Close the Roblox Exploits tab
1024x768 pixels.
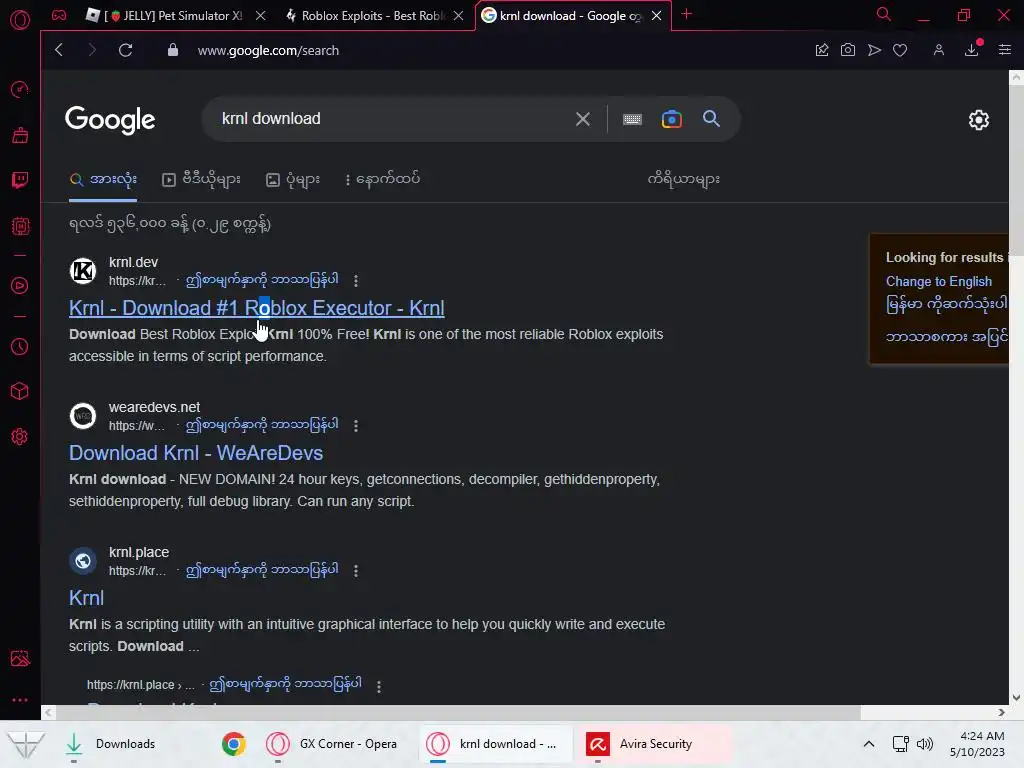(x=458, y=16)
